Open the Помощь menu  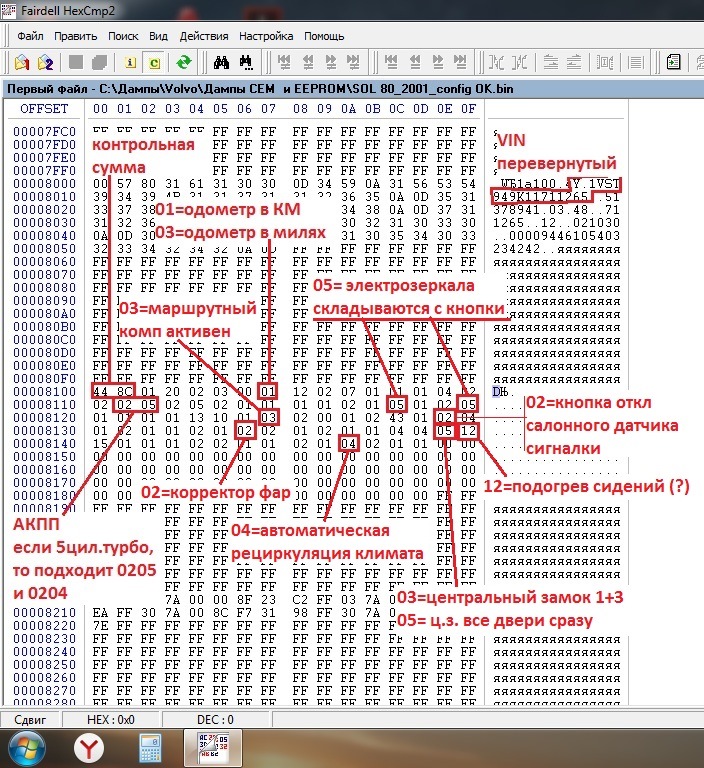click(324, 36)
